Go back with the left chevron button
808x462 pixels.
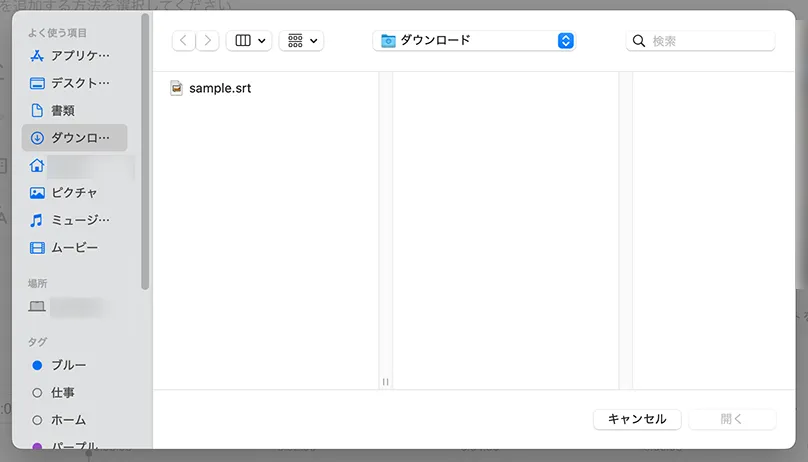click(183, 40)
